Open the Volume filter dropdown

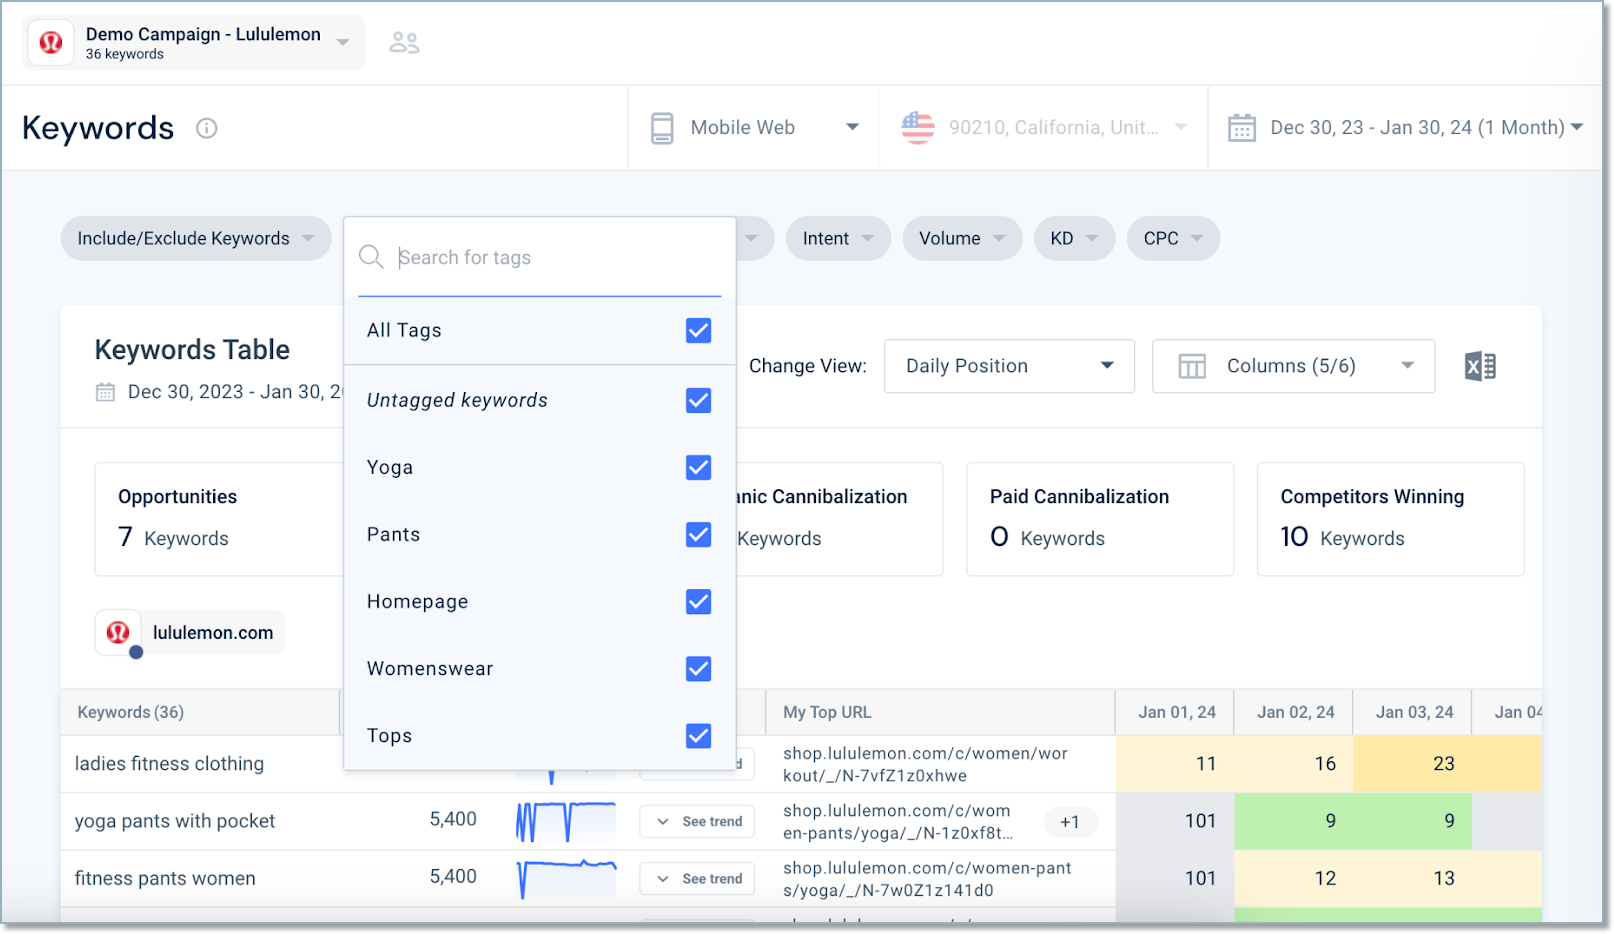(x=962, y=239)
